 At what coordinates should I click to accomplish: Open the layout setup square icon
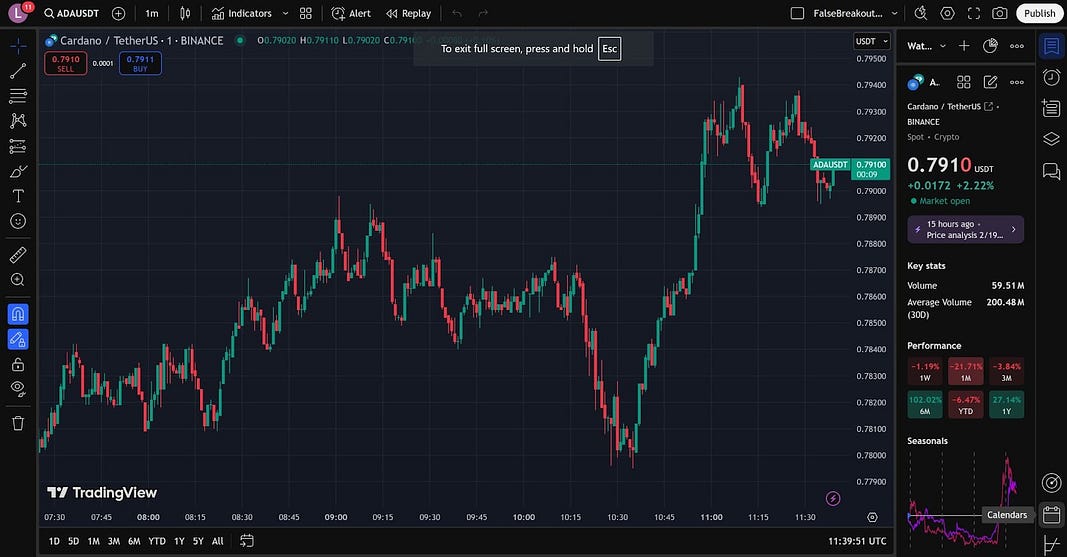coord(798,14)
